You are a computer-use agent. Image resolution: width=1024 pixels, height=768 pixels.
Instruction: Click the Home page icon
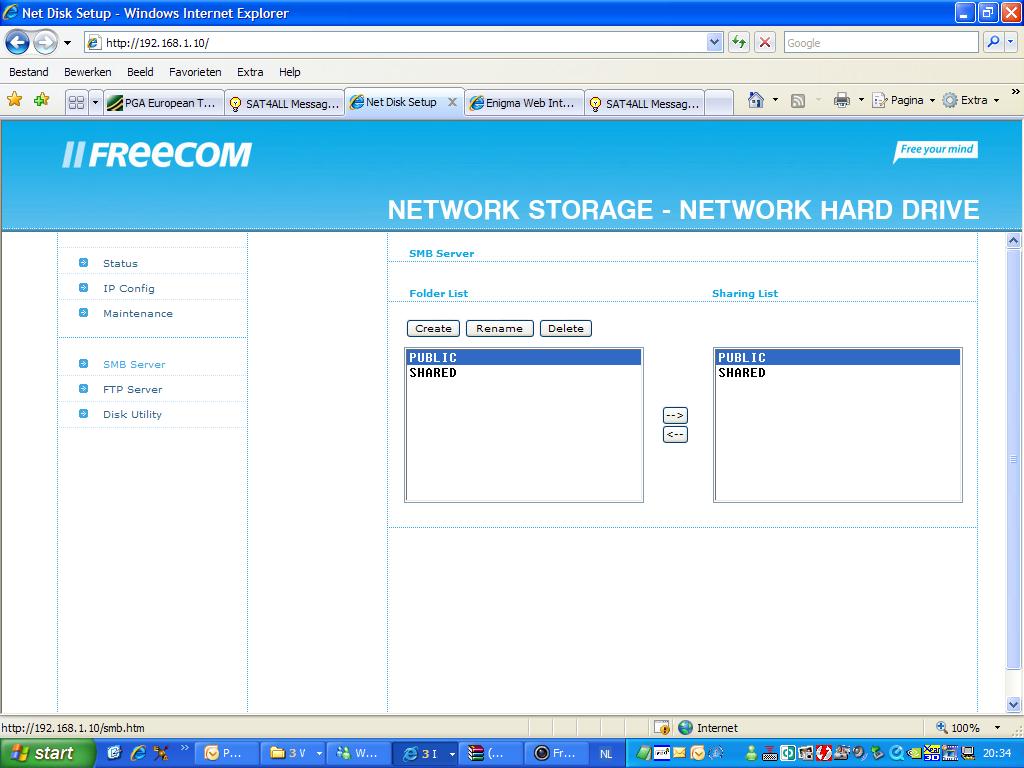756,100
